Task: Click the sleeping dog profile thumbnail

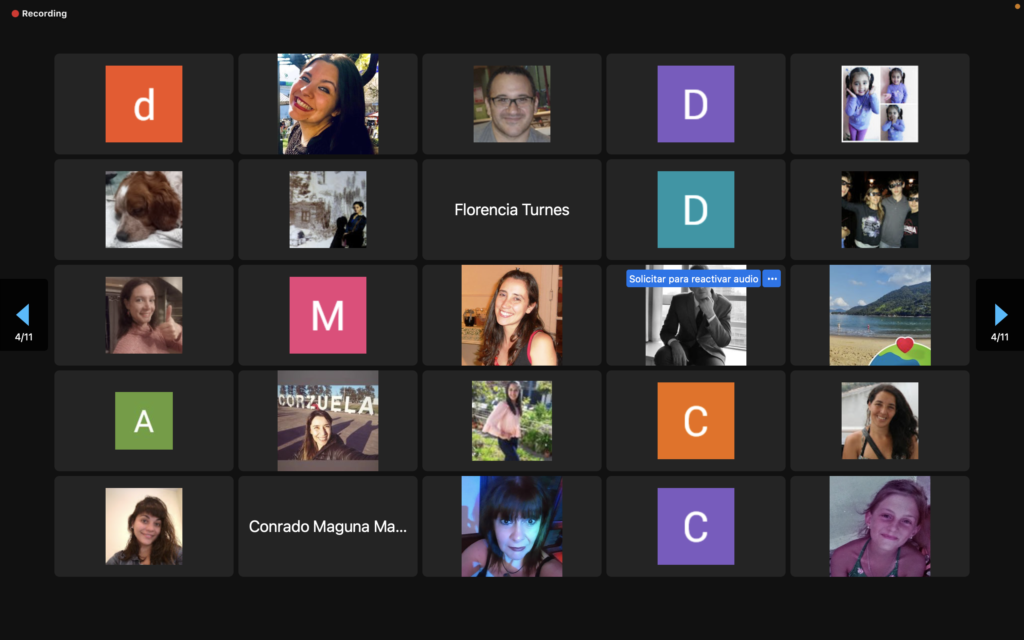Action: point(144,210)
